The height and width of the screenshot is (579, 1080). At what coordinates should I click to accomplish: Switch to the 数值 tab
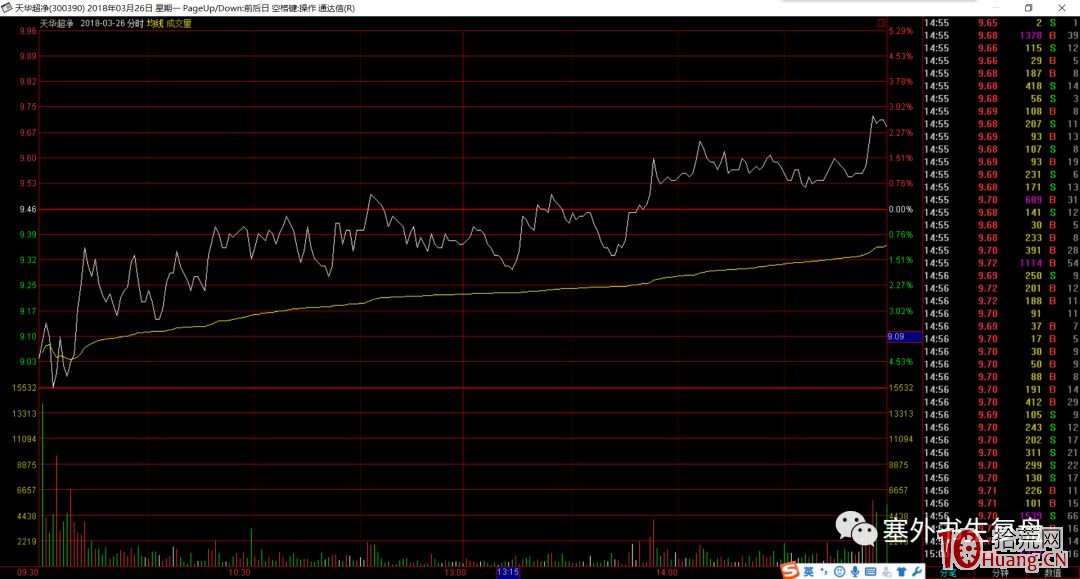point(1052,573)
